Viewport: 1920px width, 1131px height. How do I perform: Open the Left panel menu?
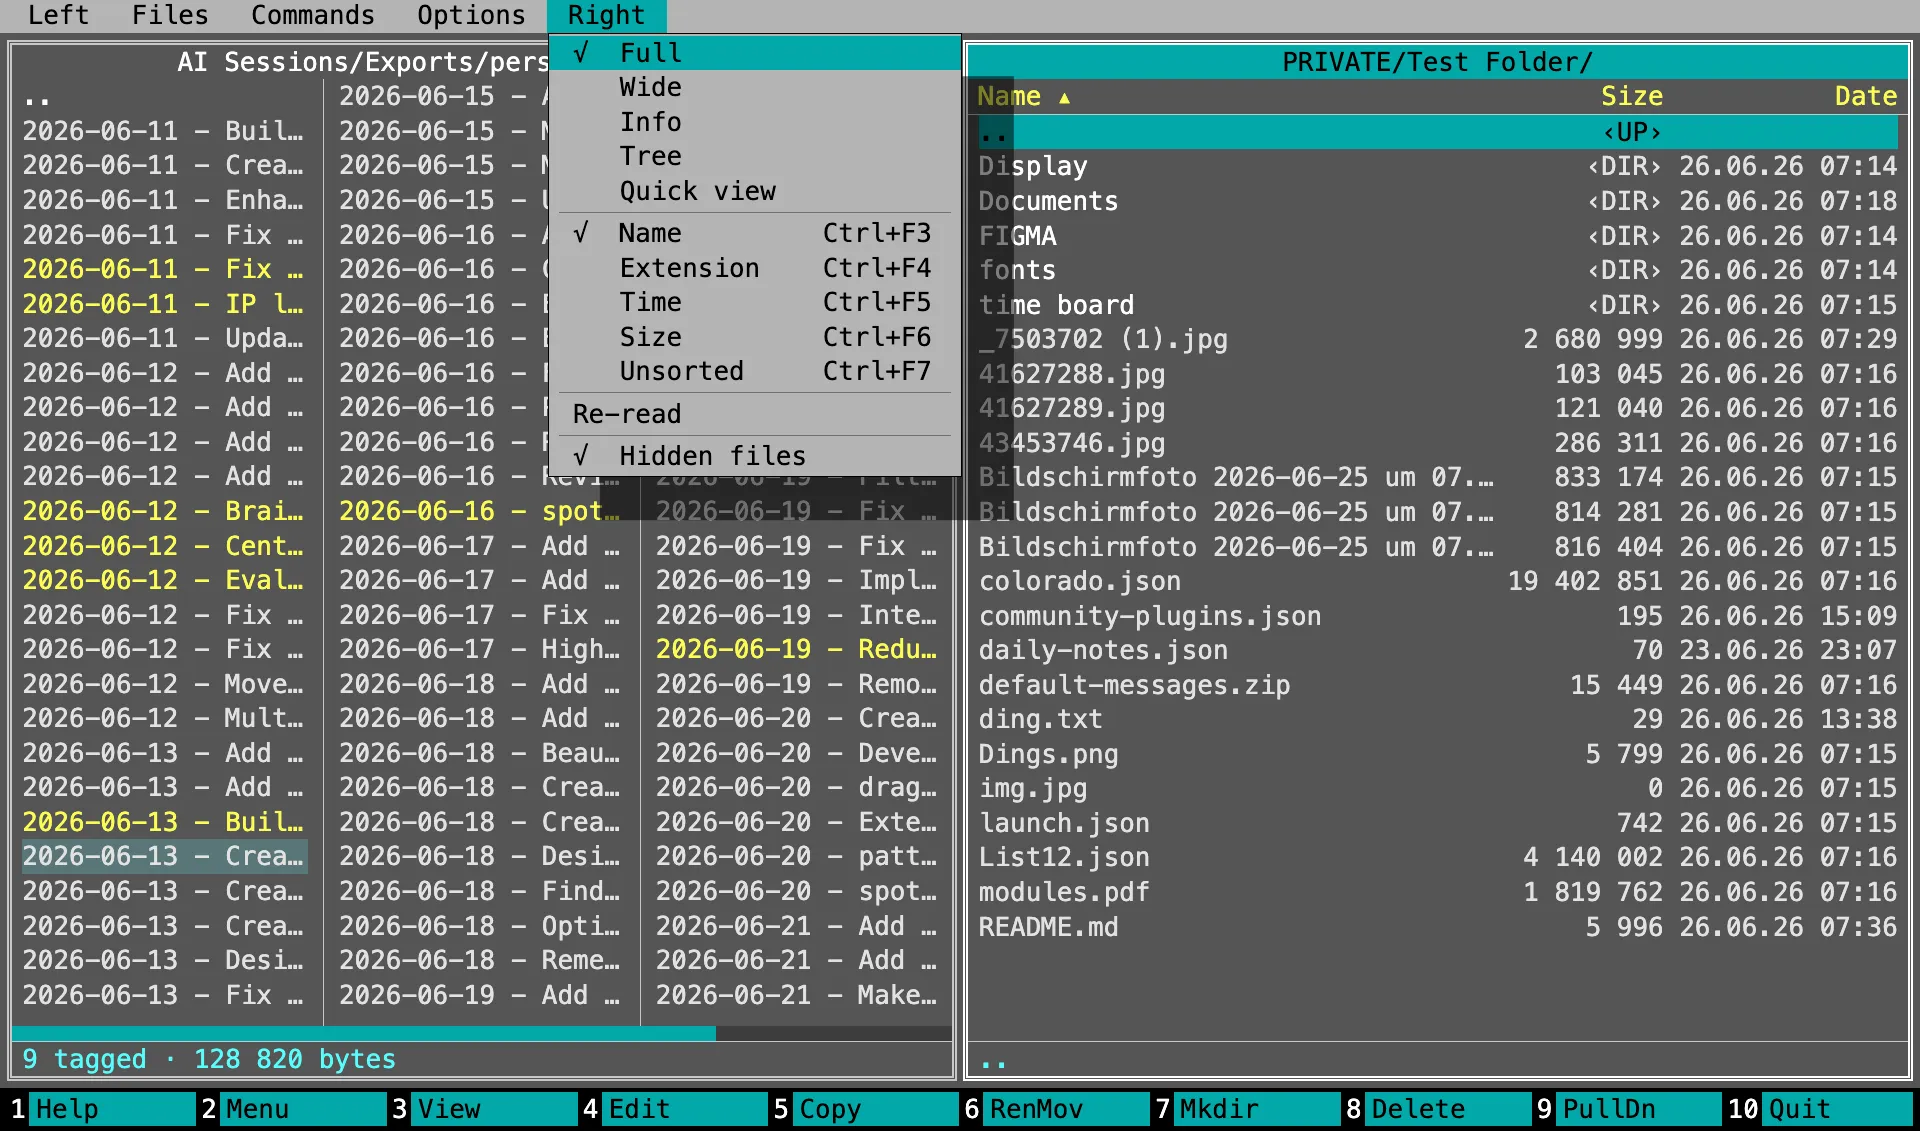coord(58,15)
